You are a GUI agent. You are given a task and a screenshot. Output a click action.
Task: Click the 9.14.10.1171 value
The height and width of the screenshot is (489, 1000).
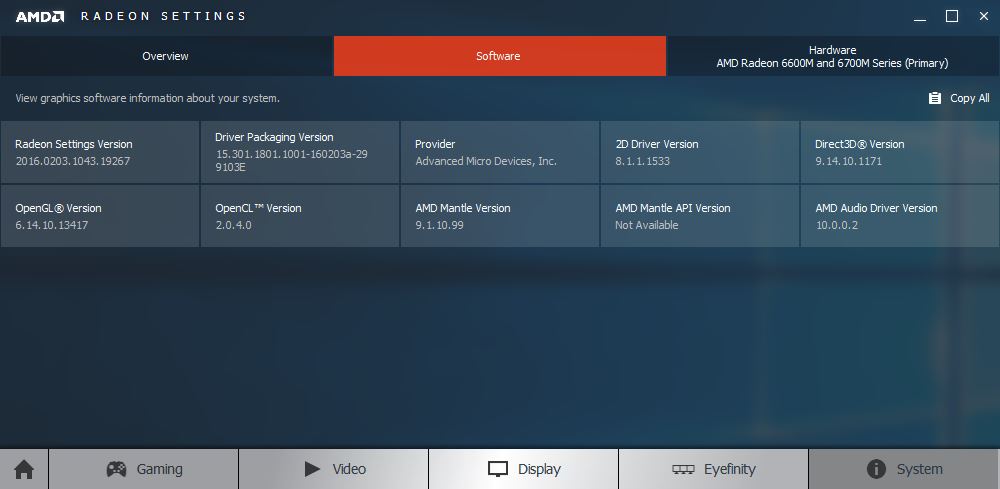(849, 161)
